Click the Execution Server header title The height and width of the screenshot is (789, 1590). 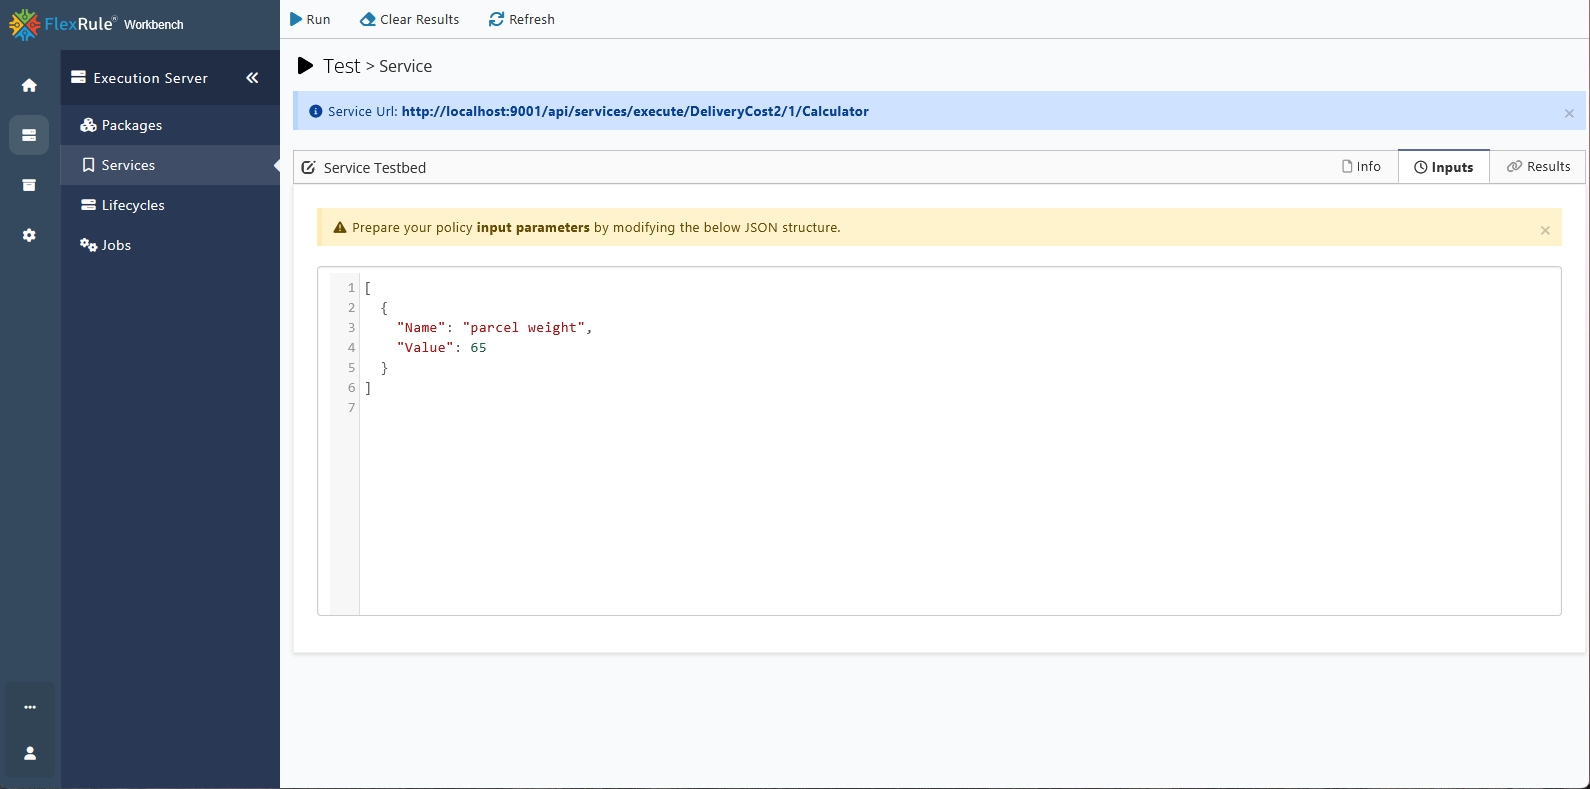coord(151,78)
